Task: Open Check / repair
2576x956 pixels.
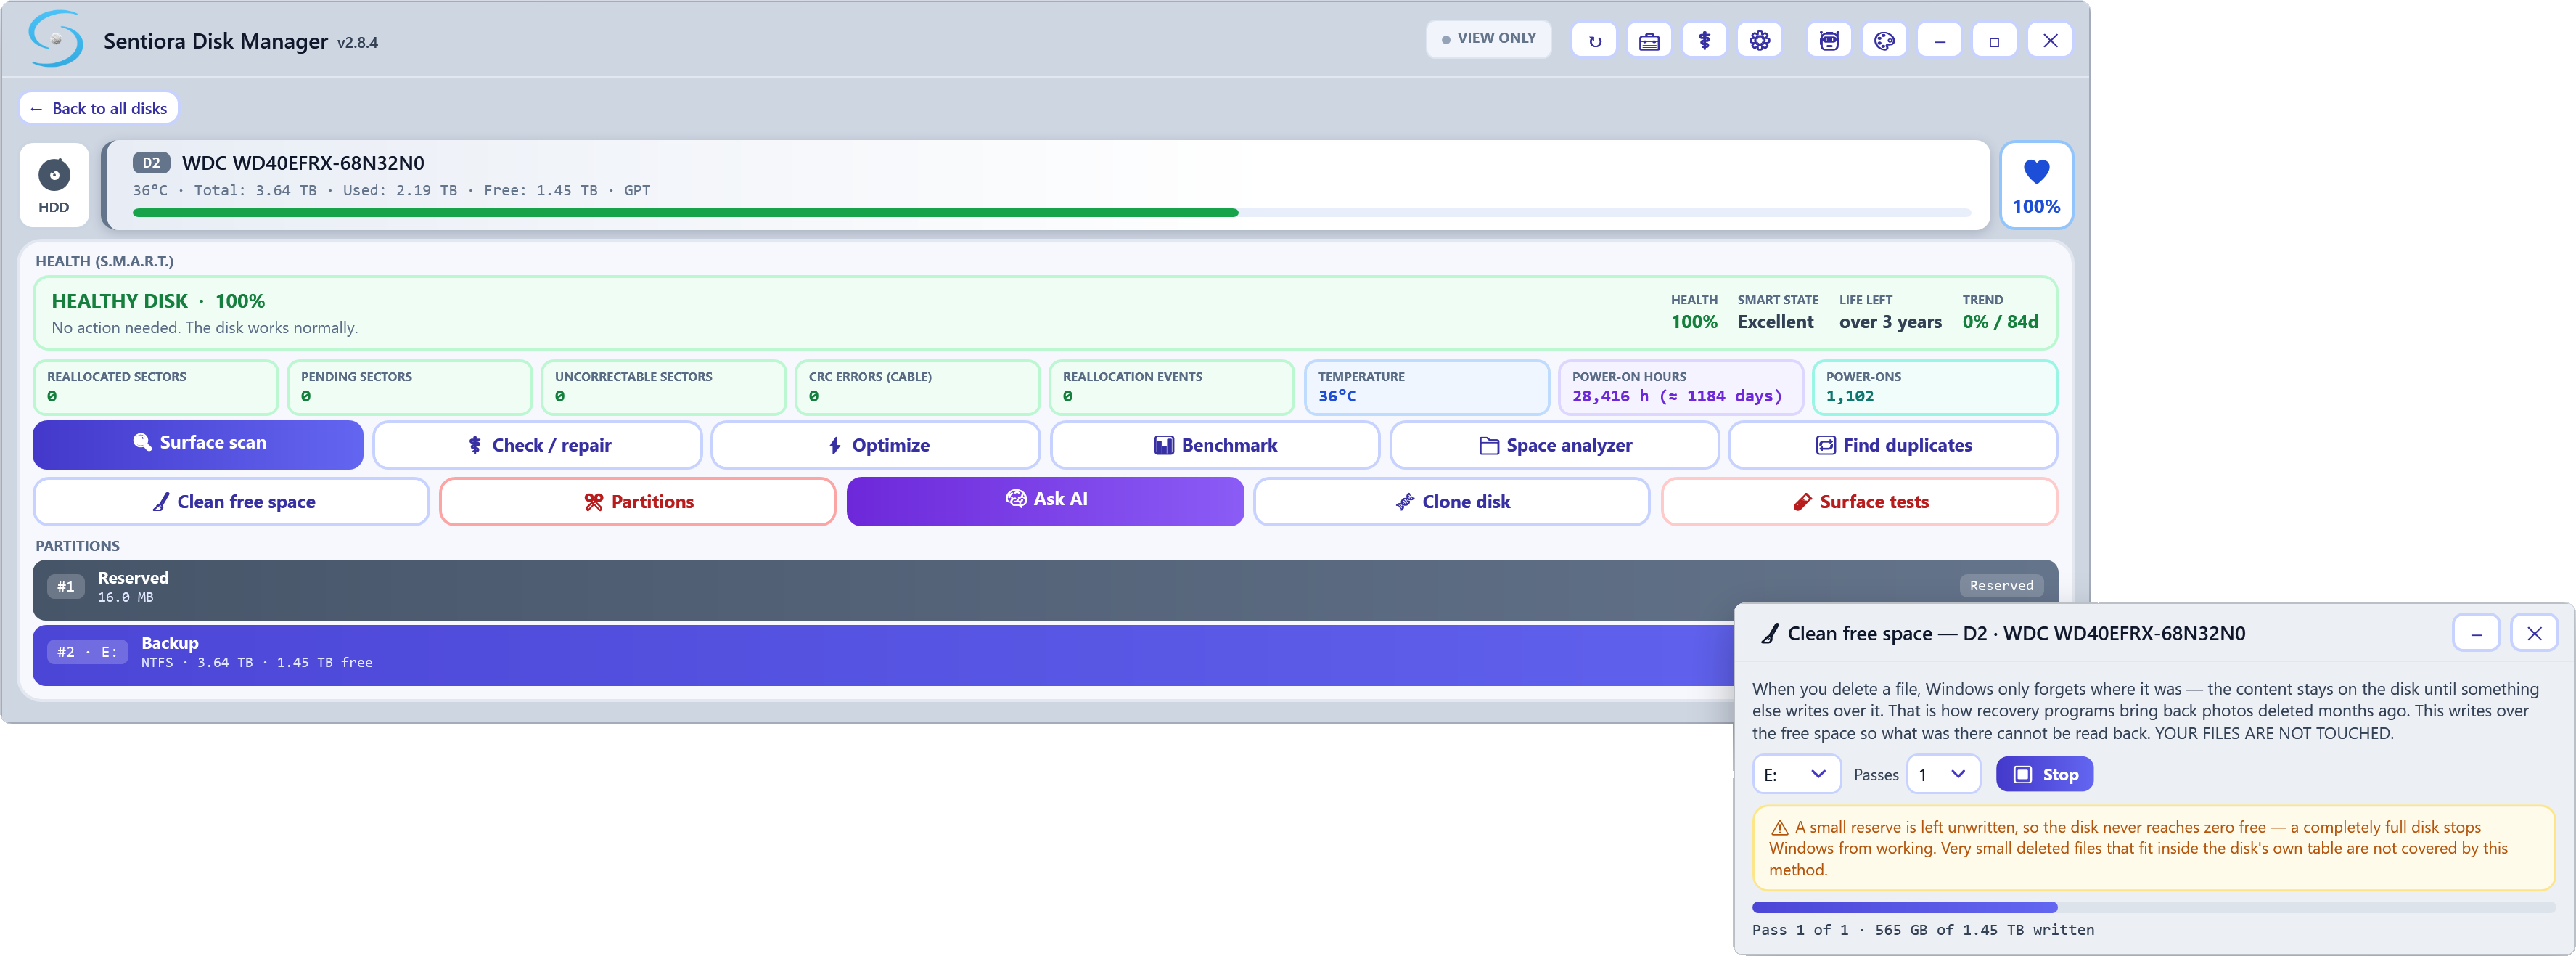Action: (x=538, y=445)
